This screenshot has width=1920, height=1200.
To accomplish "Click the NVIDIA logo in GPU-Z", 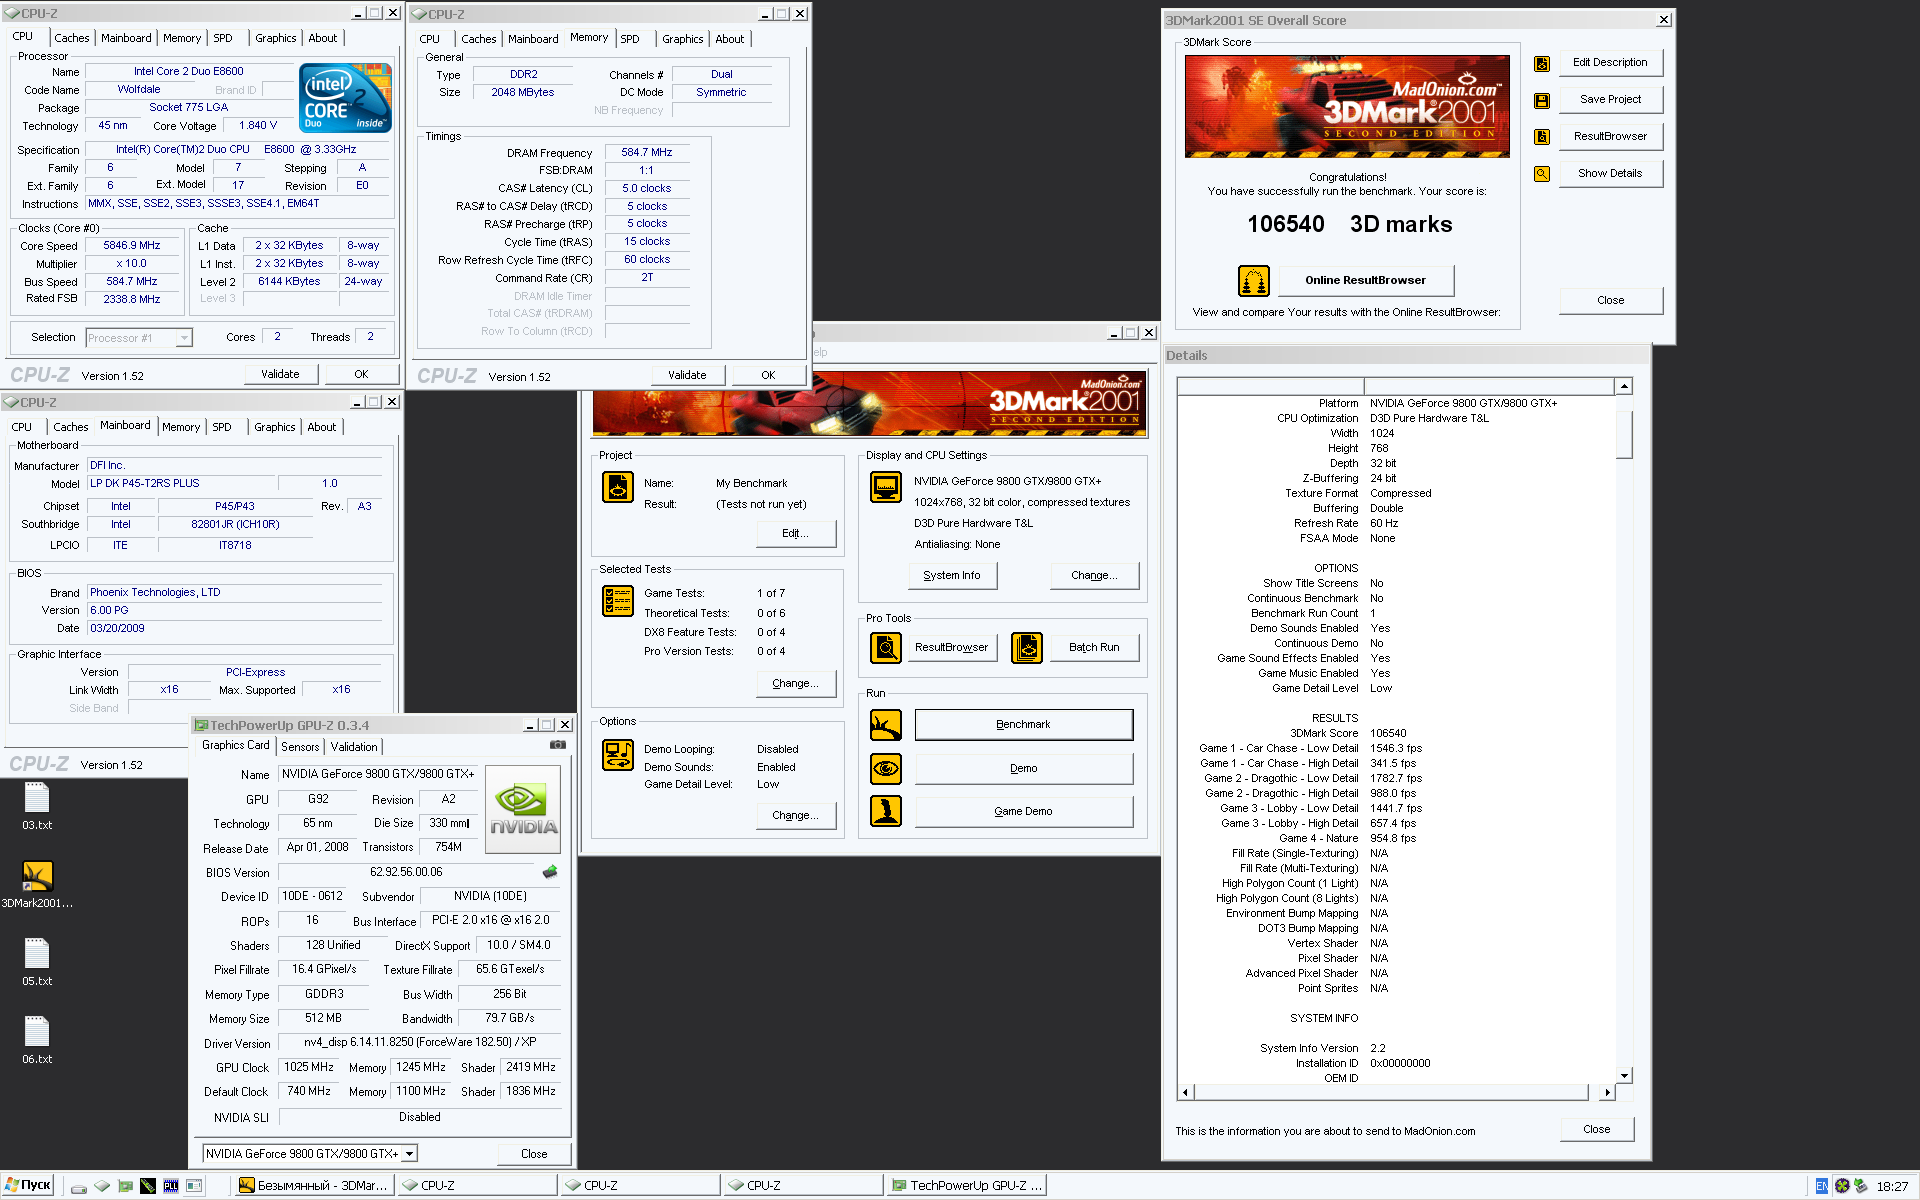I will coord(523,810).
